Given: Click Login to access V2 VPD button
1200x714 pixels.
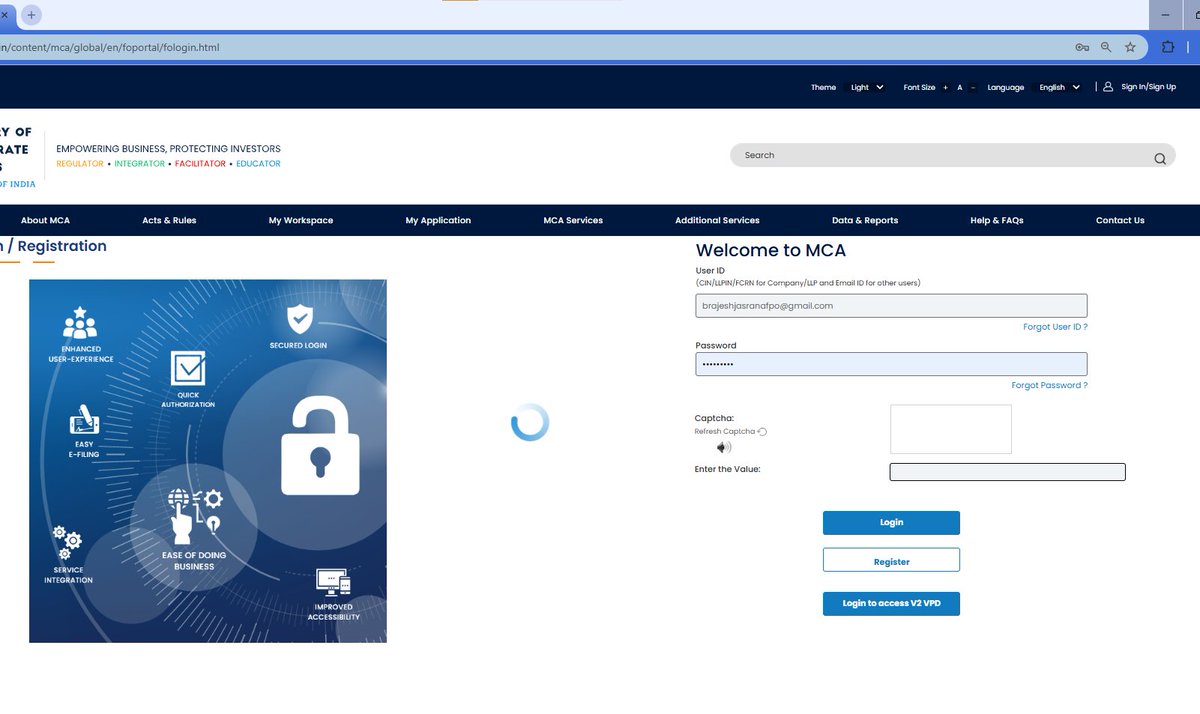Looking at the screenshot, I should (891, 604).
